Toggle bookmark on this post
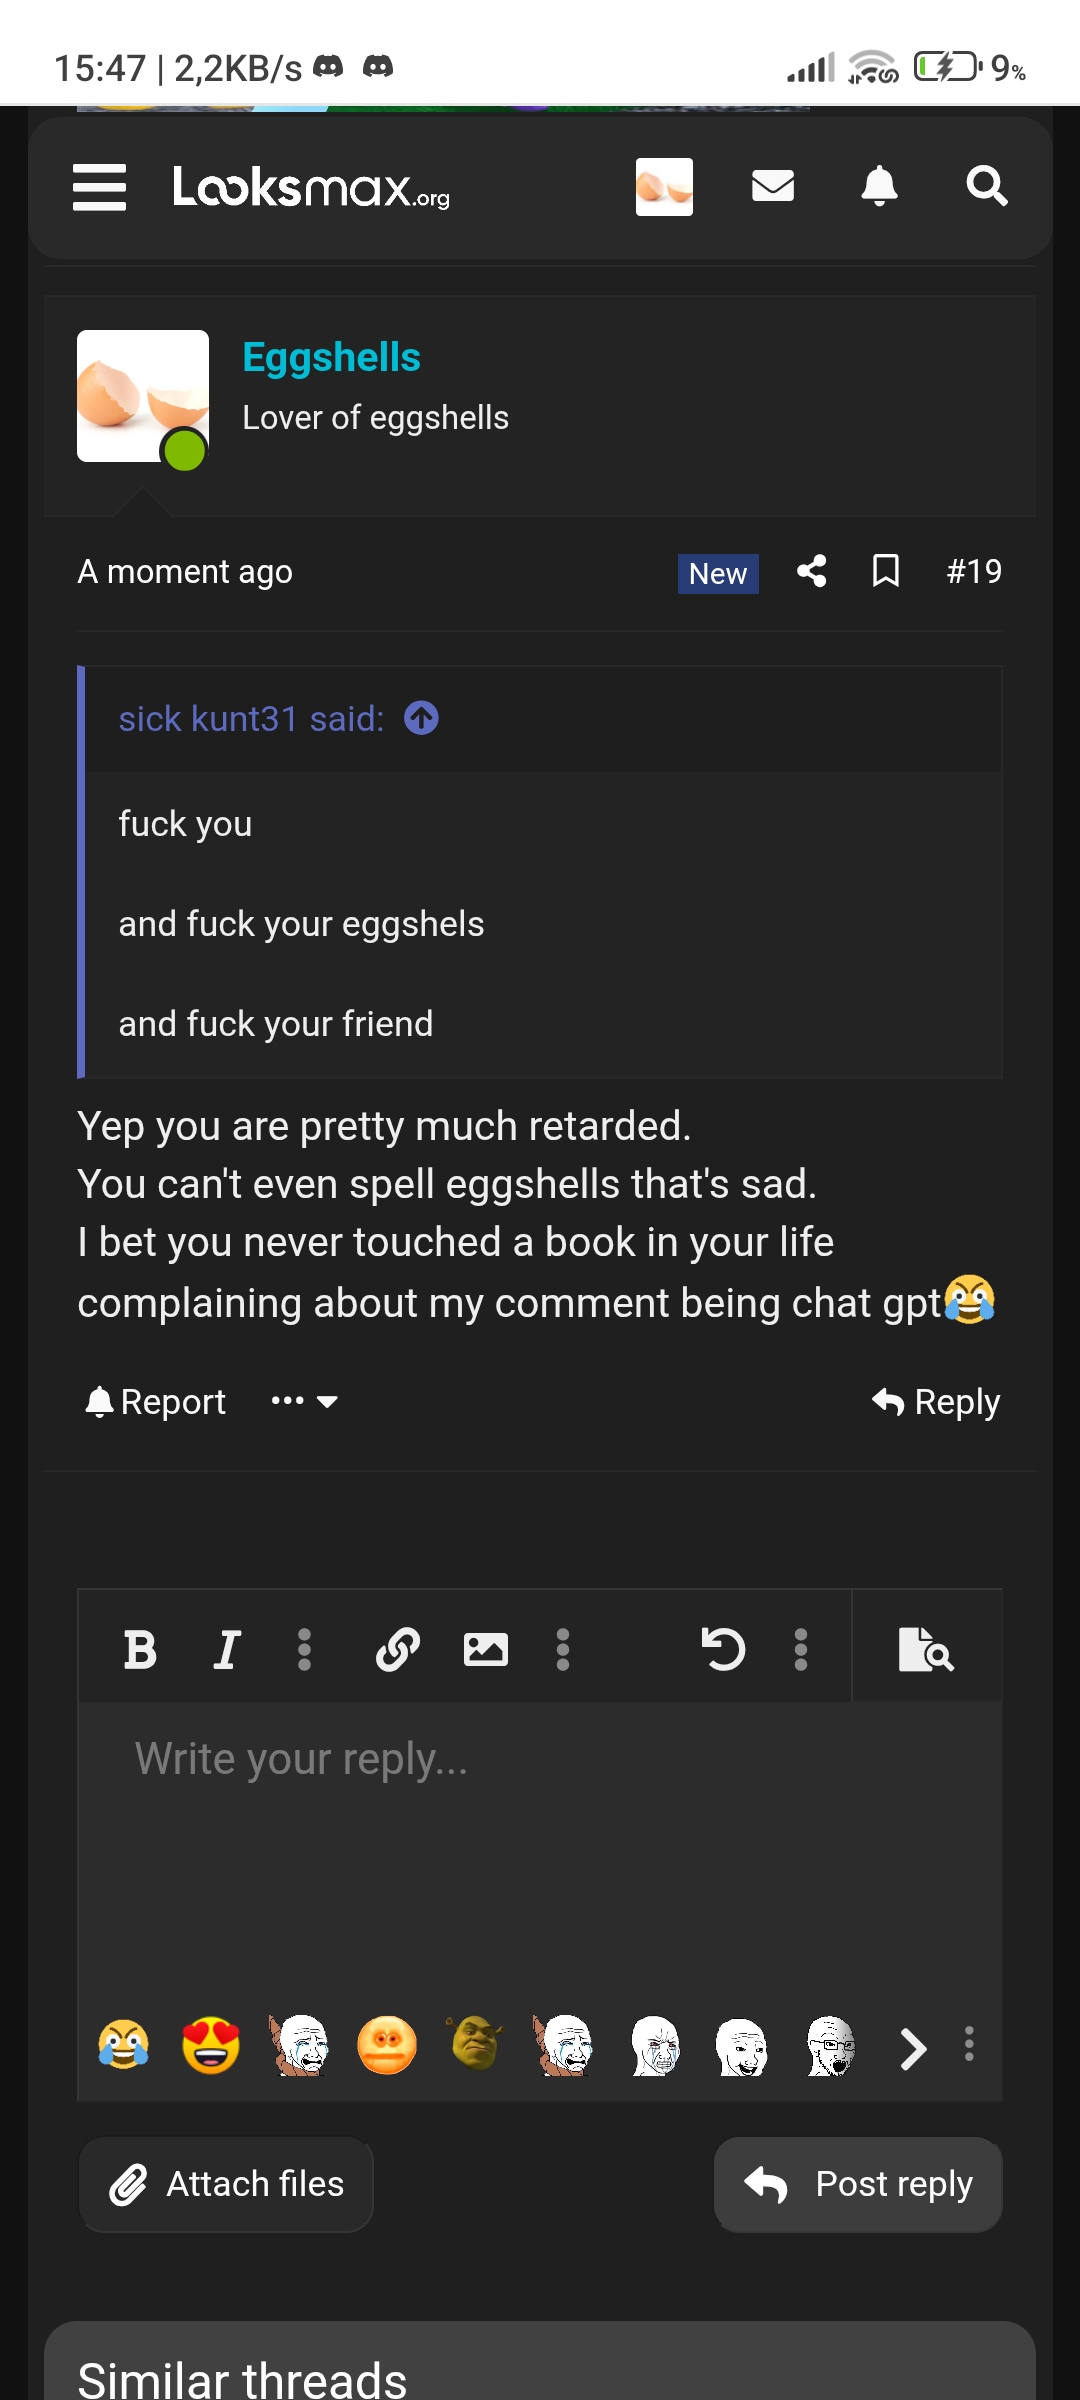 [886, 572]
